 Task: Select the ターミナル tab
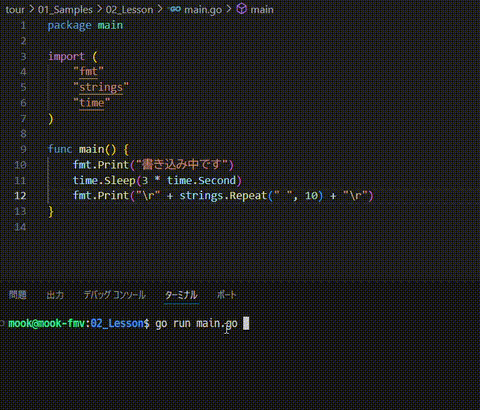click(x=182, y=295)
